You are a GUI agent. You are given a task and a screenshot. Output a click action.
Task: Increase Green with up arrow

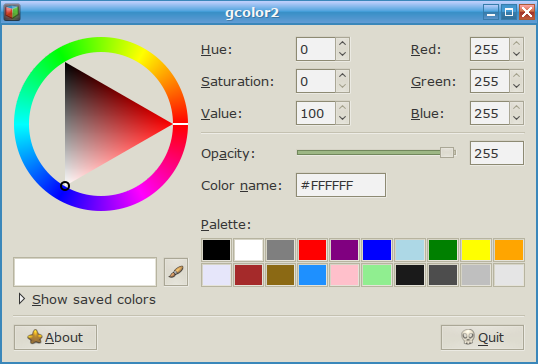(516, 75)
